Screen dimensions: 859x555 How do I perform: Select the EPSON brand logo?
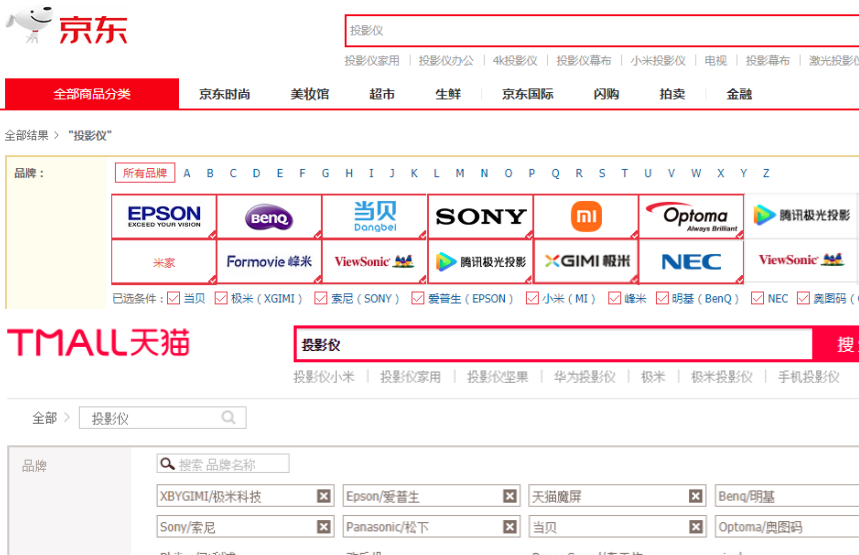(164, 216)
